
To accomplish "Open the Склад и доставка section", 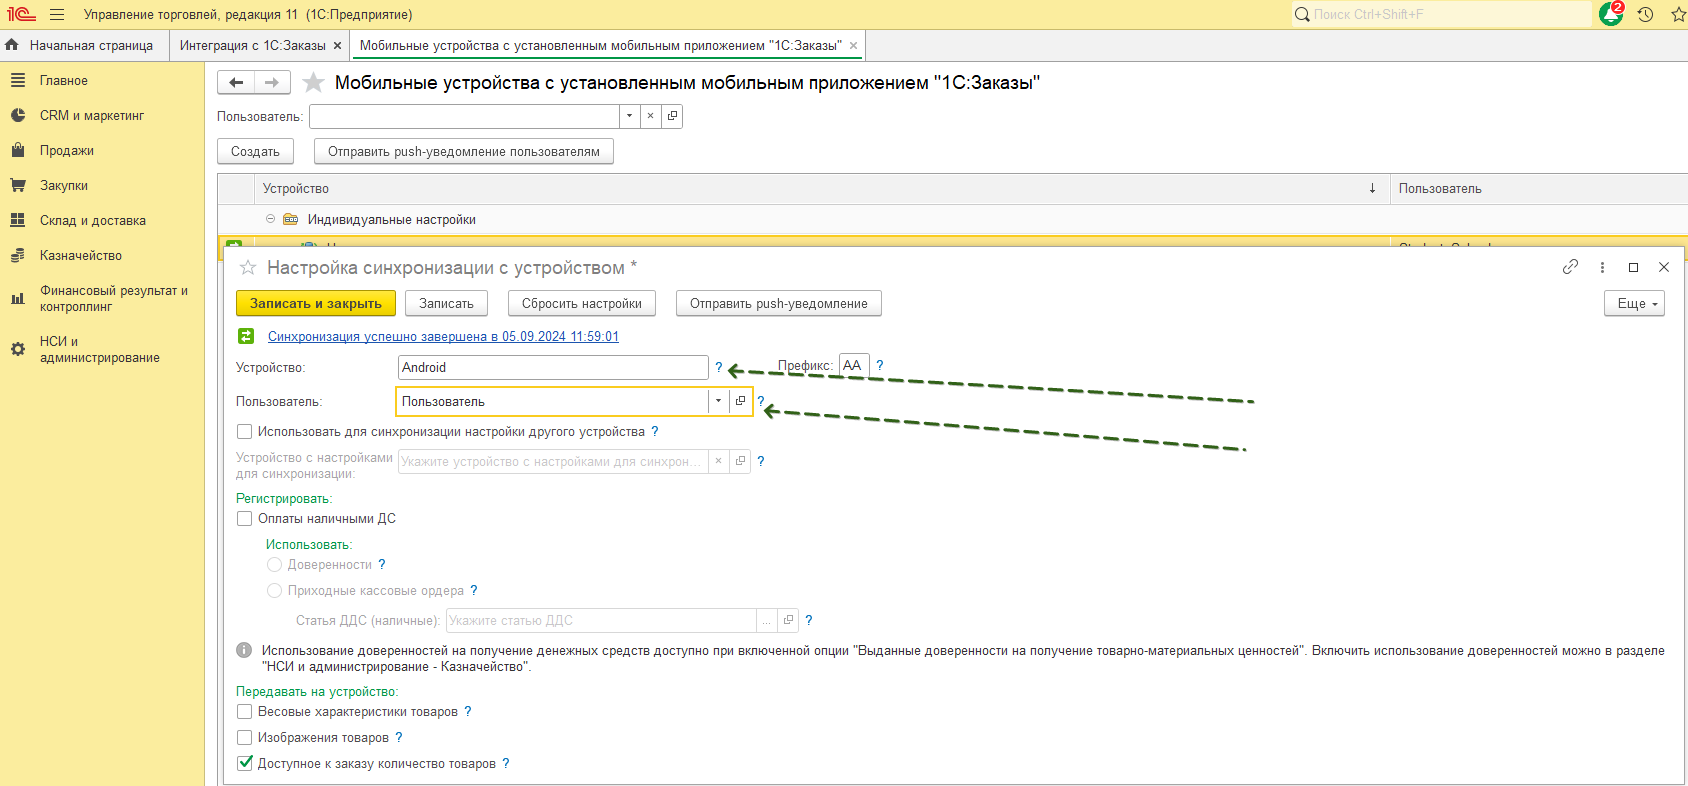I will (x=93, y=221).
